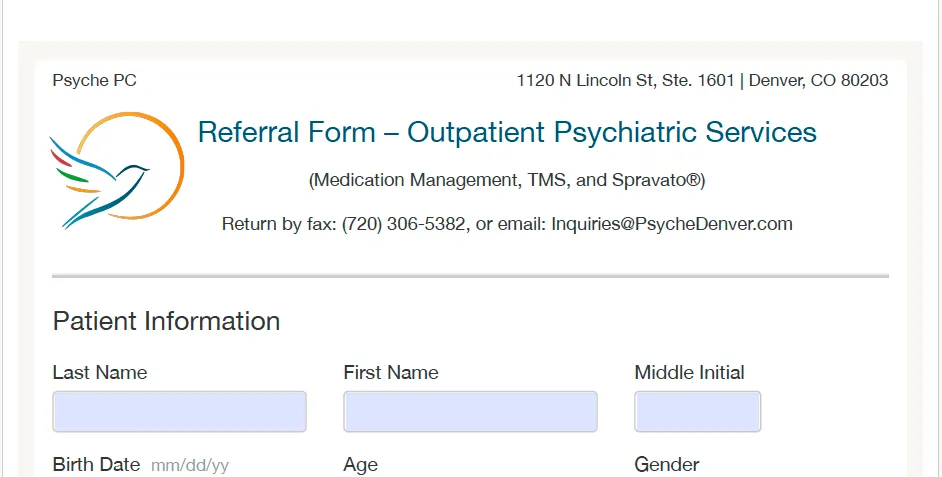Open the Inquiries@PsycheDenver.com email address
Image resolution: width=942 pixels, height=477 pixels.
[672, 224]
